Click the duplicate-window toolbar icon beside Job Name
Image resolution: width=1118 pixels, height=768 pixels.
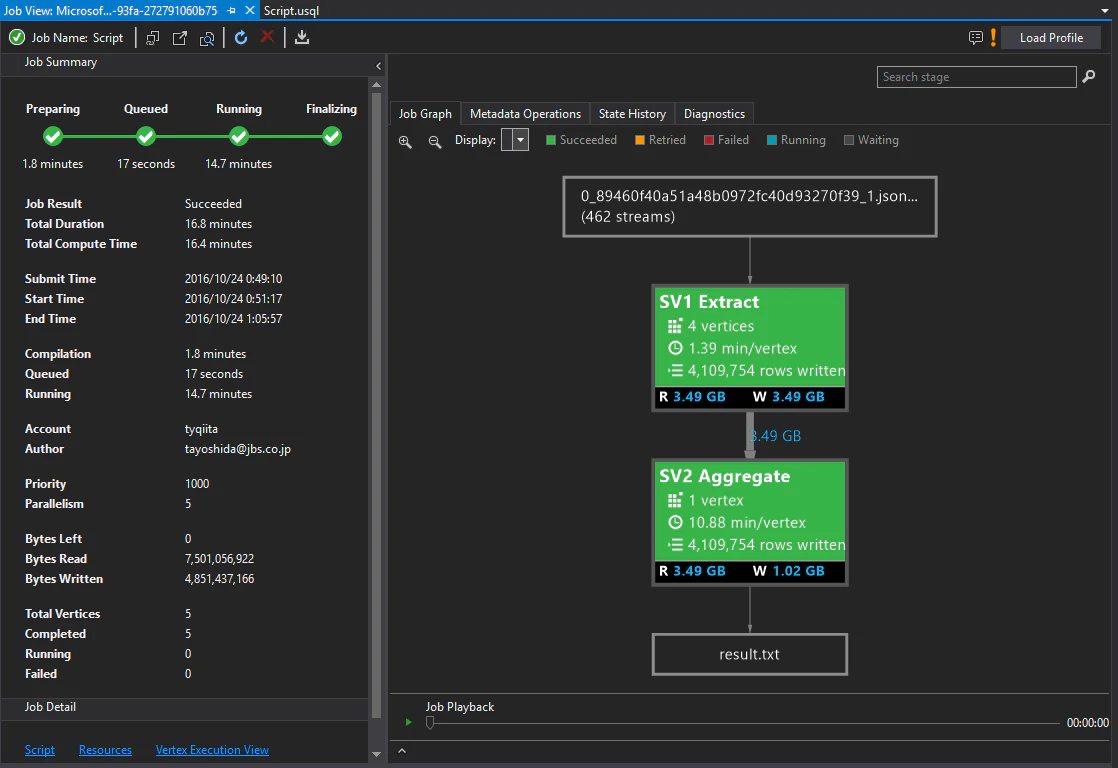coord(153,38)
